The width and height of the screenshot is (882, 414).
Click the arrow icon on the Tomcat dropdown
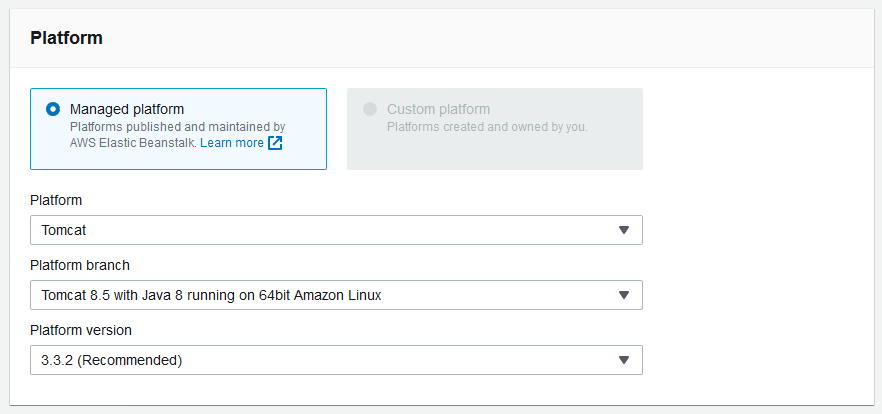click(624, 230)
